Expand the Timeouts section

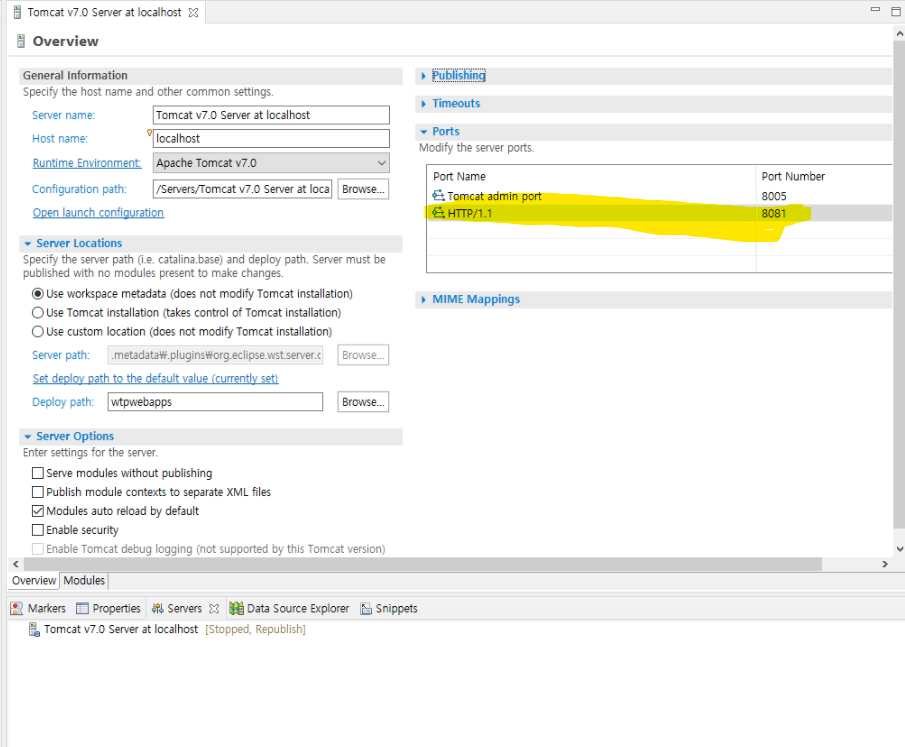[x=424, y=104]
